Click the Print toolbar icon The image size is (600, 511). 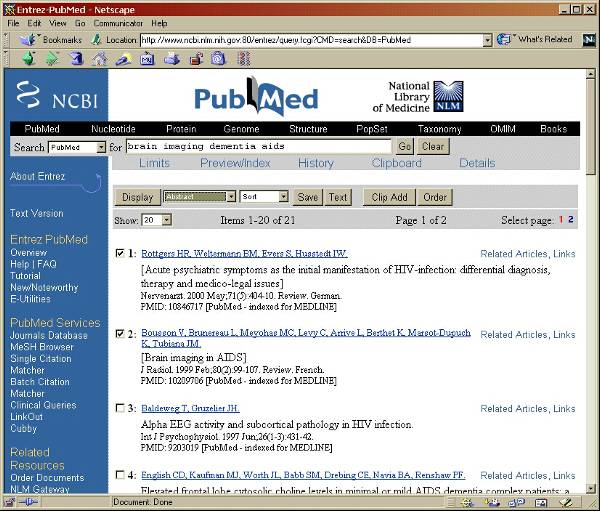[x=172, y=59]
